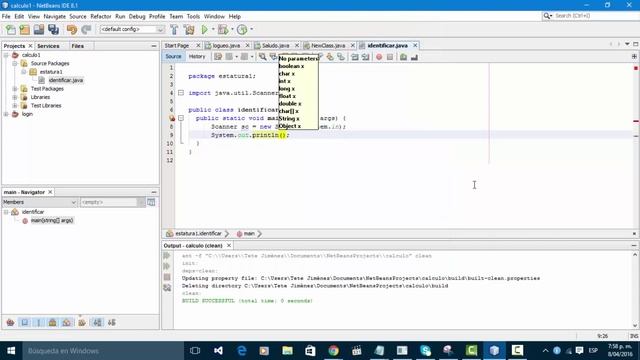Switch to the Files tab

78,46
